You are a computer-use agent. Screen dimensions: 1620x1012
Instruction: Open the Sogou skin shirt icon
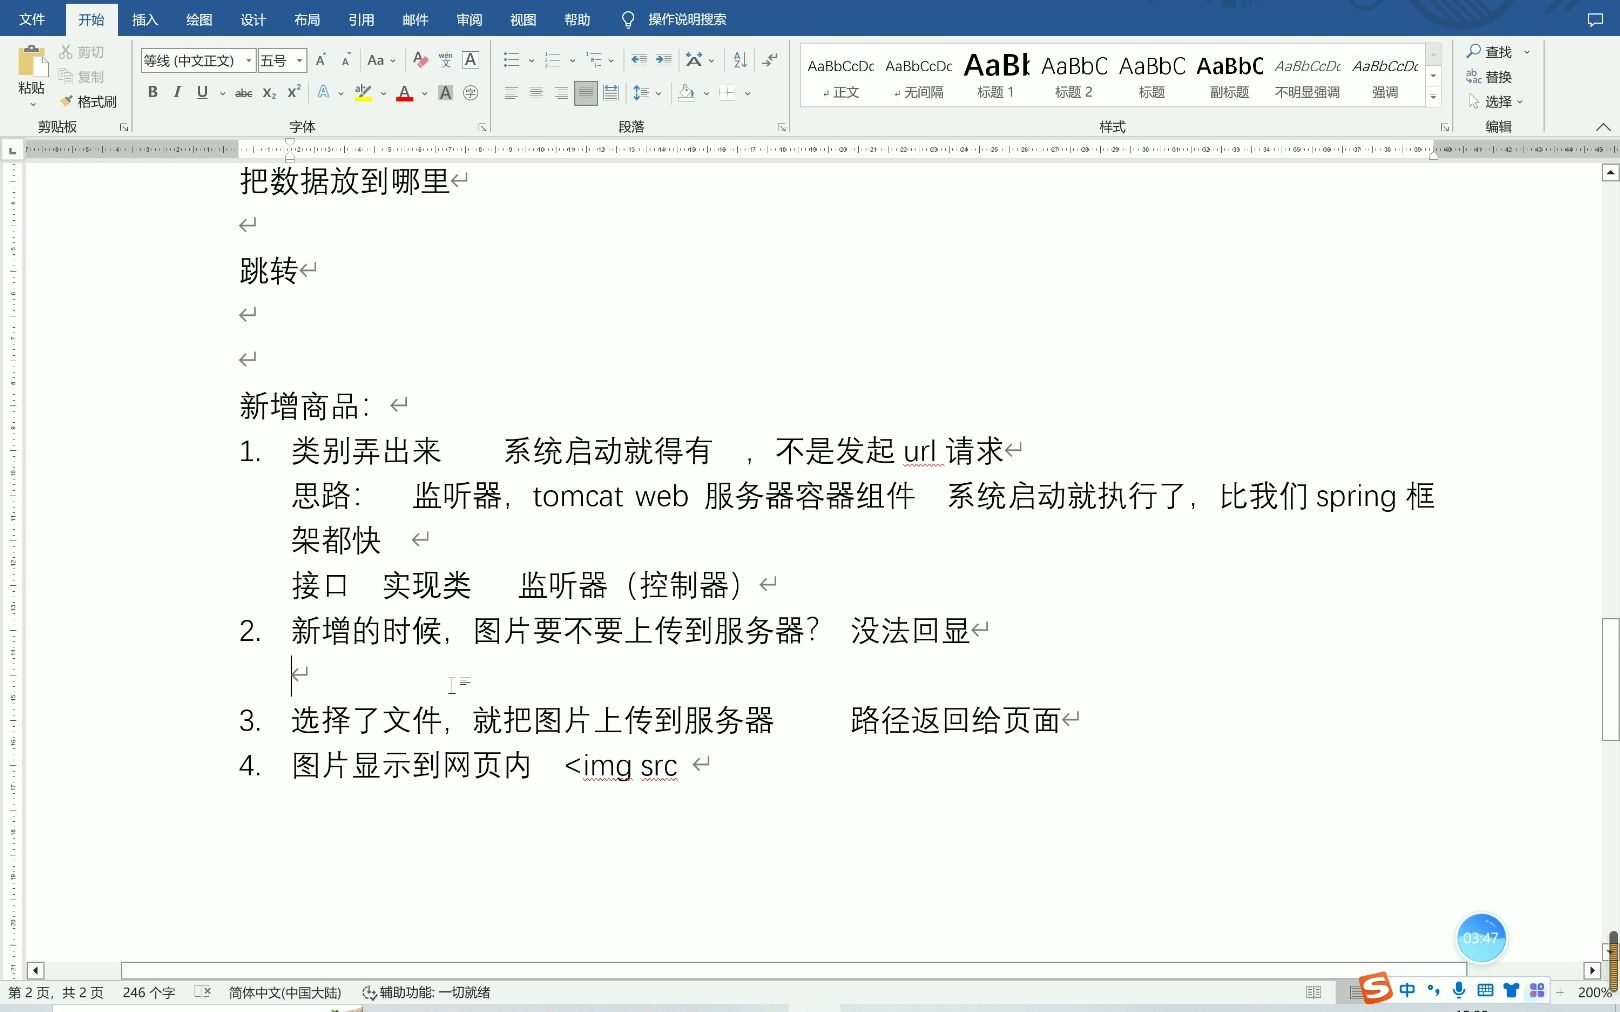click(1511, 990)
